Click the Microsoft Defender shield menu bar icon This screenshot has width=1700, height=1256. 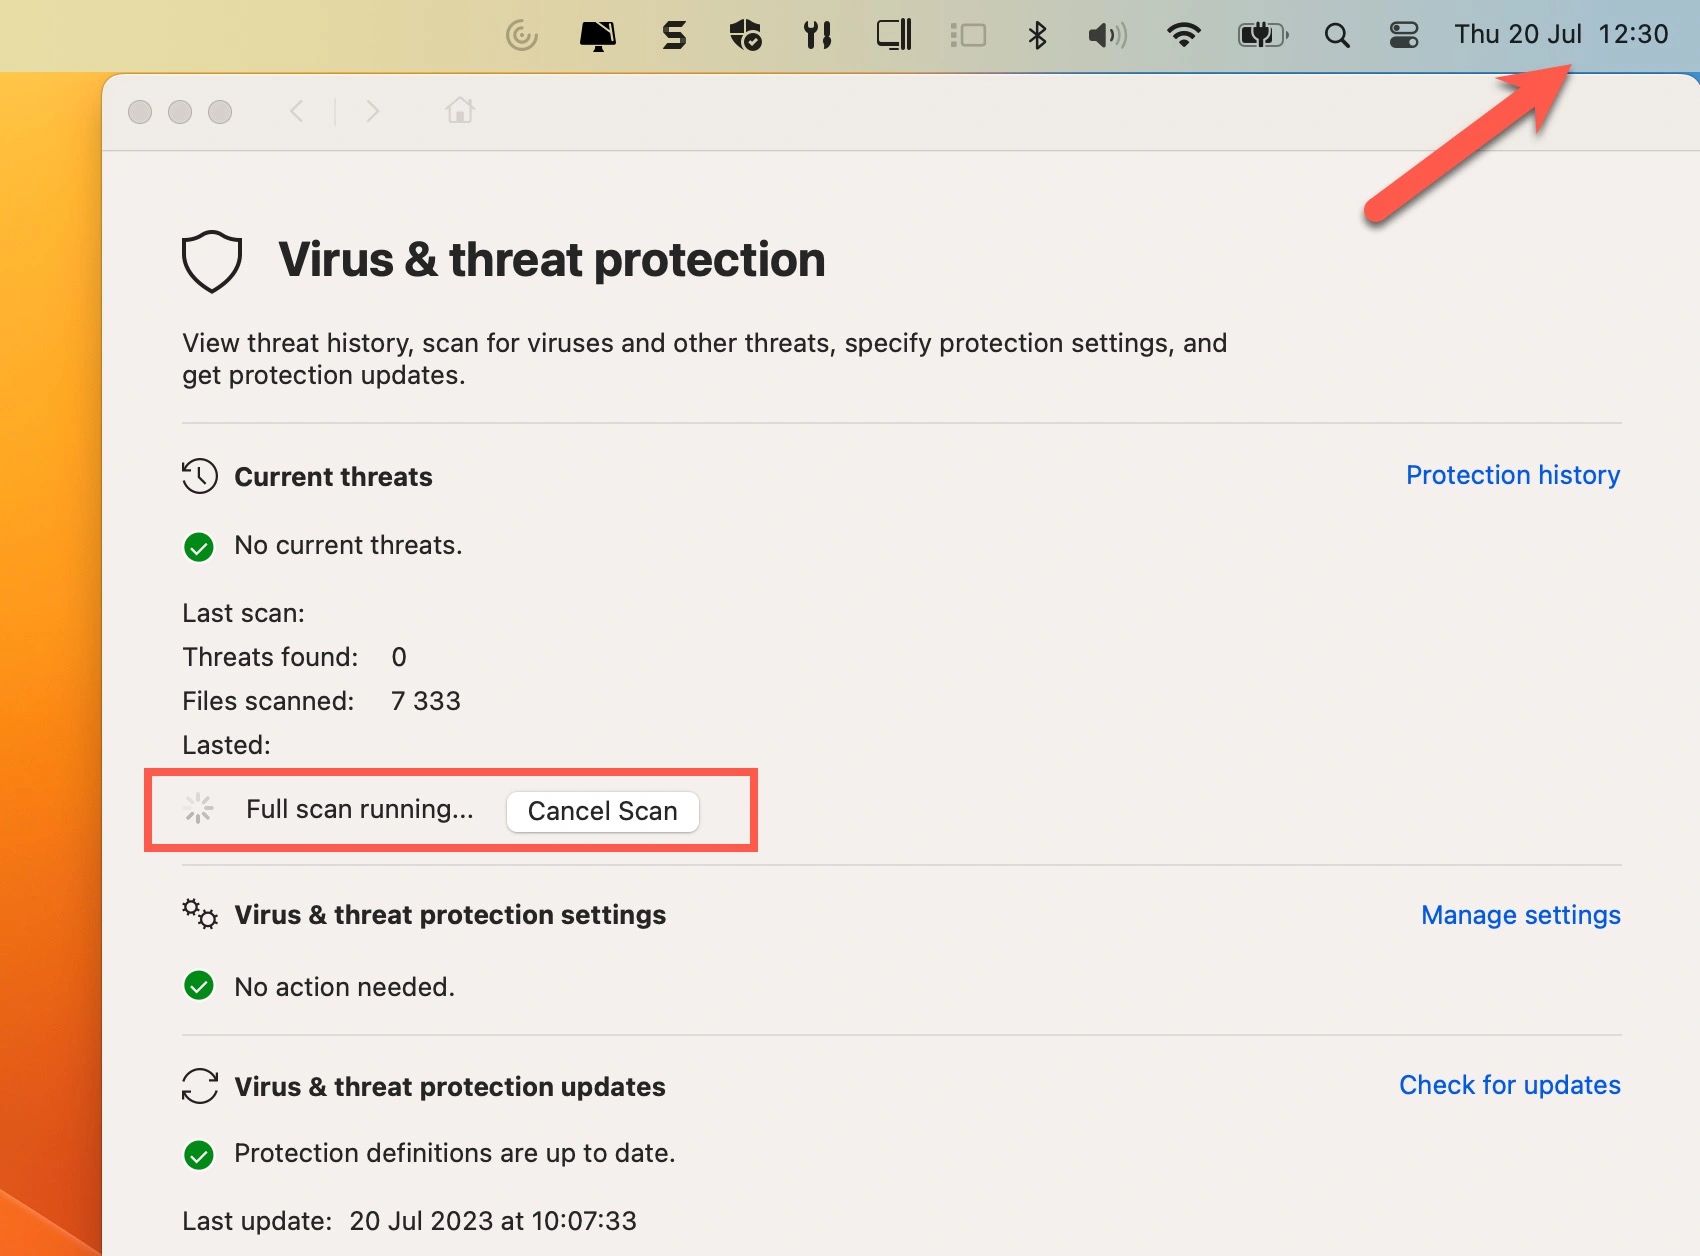point(745,36)
